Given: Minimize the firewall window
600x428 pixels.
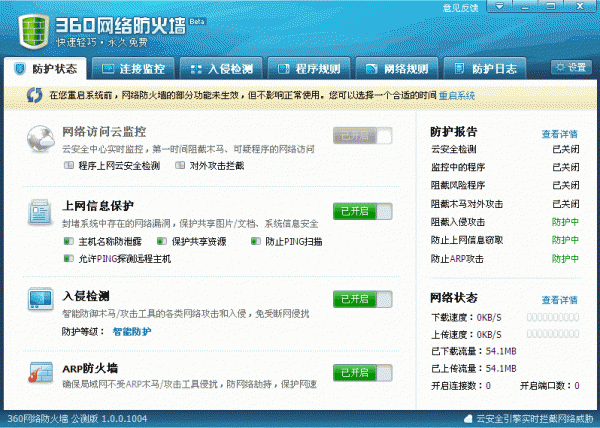Looking at the screenshot, I should 525,6.
